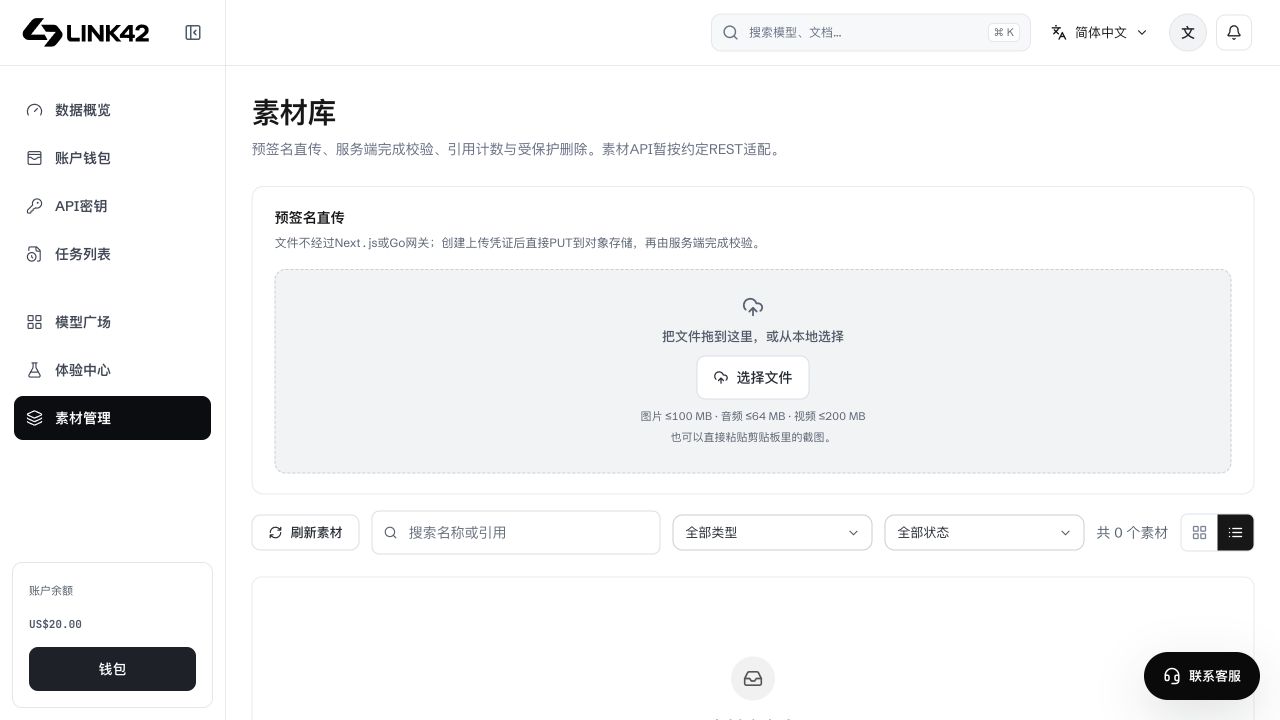
Task: Click the 预签名直传 section title
Action: (310, 217)
